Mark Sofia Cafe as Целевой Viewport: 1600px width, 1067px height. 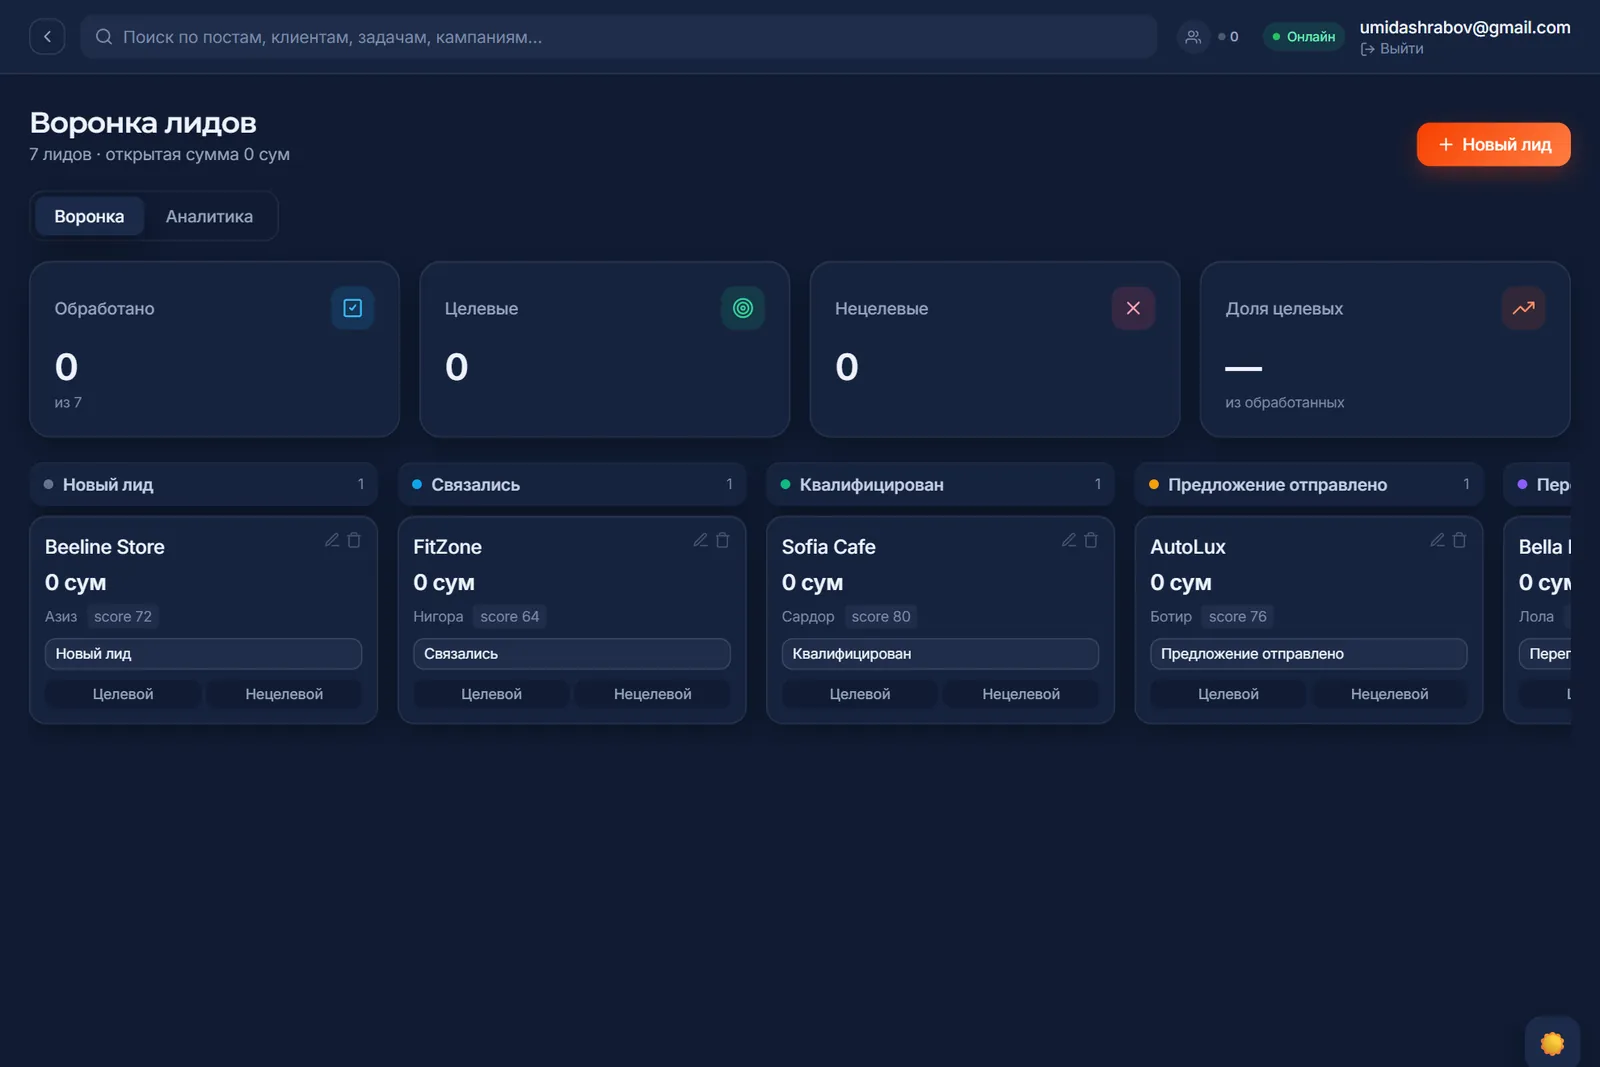pyautogui.click(x=860, y=694)
